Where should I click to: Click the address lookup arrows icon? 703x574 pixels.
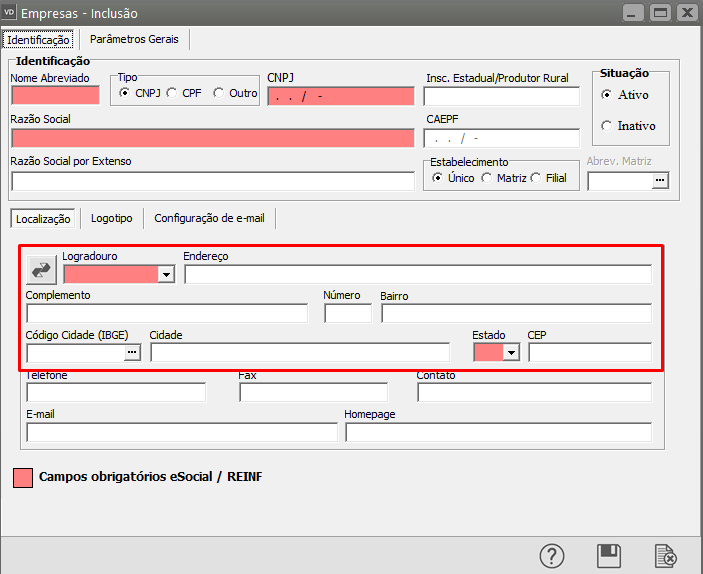point(42,270)
